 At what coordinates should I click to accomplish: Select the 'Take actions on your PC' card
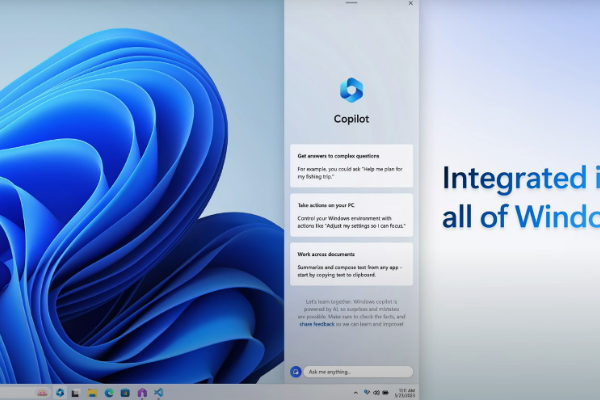coord(351,215)
